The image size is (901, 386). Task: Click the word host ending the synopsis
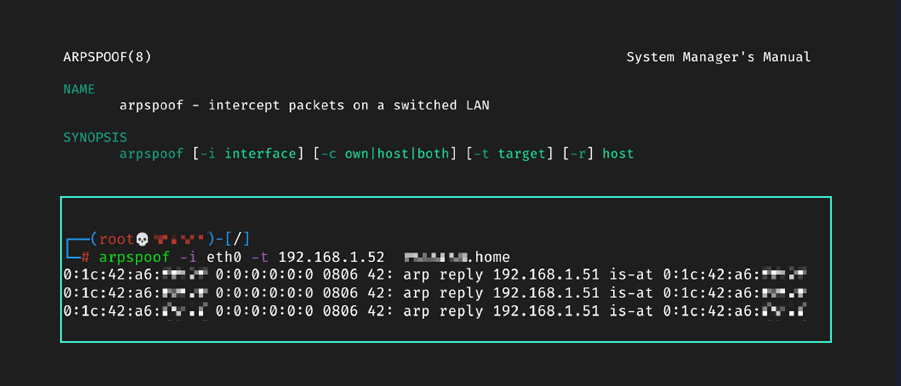(x=618, y=154)
